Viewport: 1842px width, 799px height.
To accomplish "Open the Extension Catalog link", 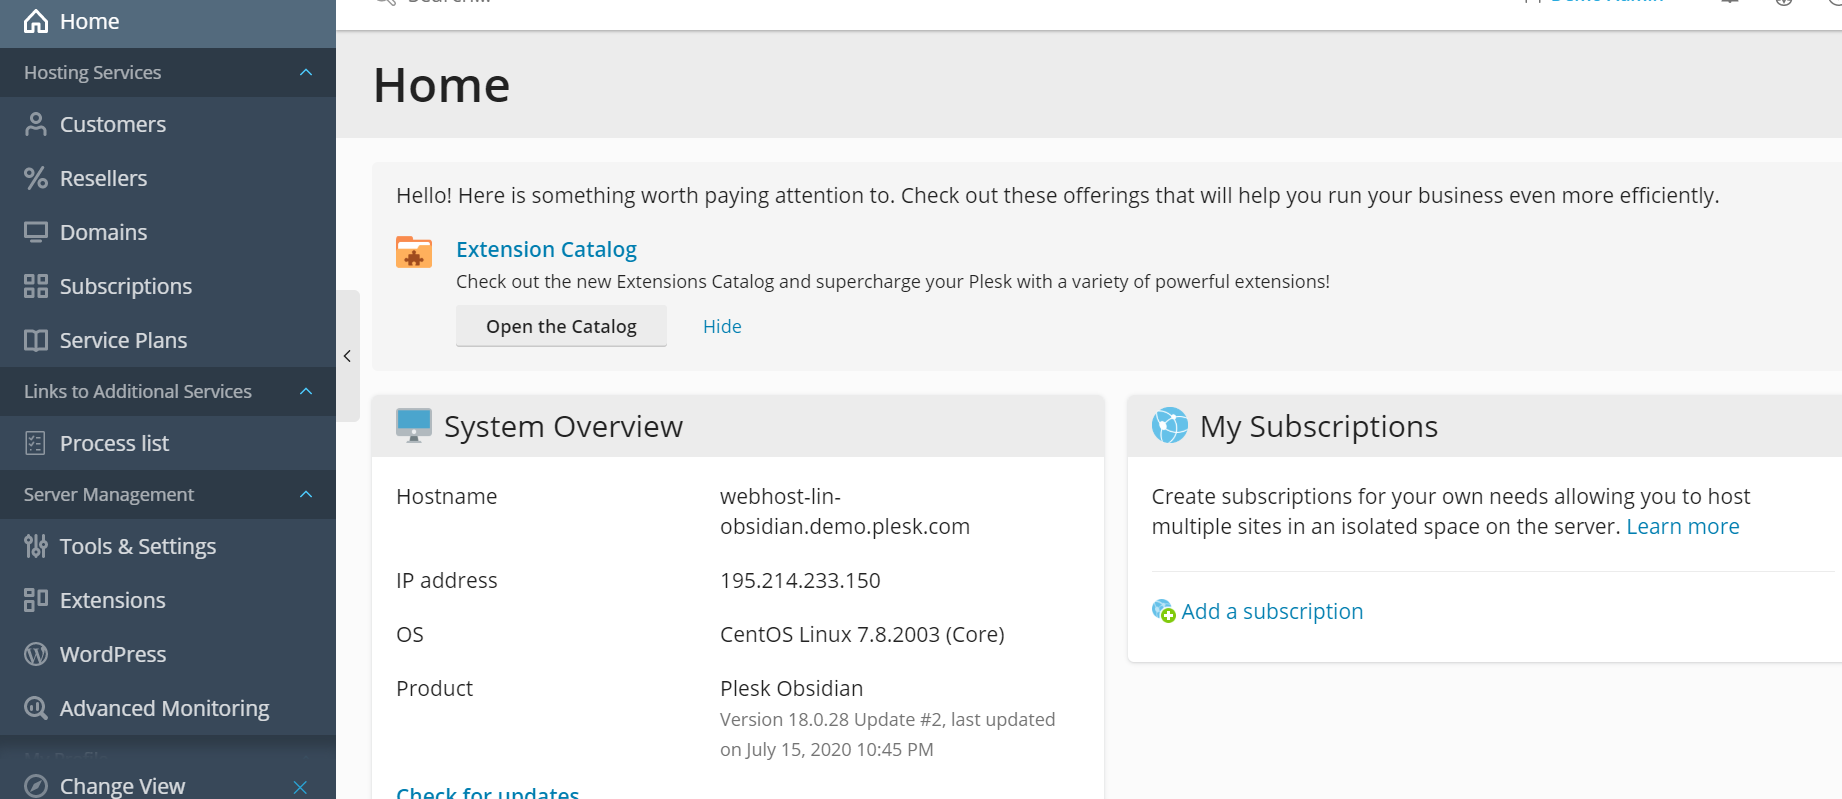I will click(546, 249).
